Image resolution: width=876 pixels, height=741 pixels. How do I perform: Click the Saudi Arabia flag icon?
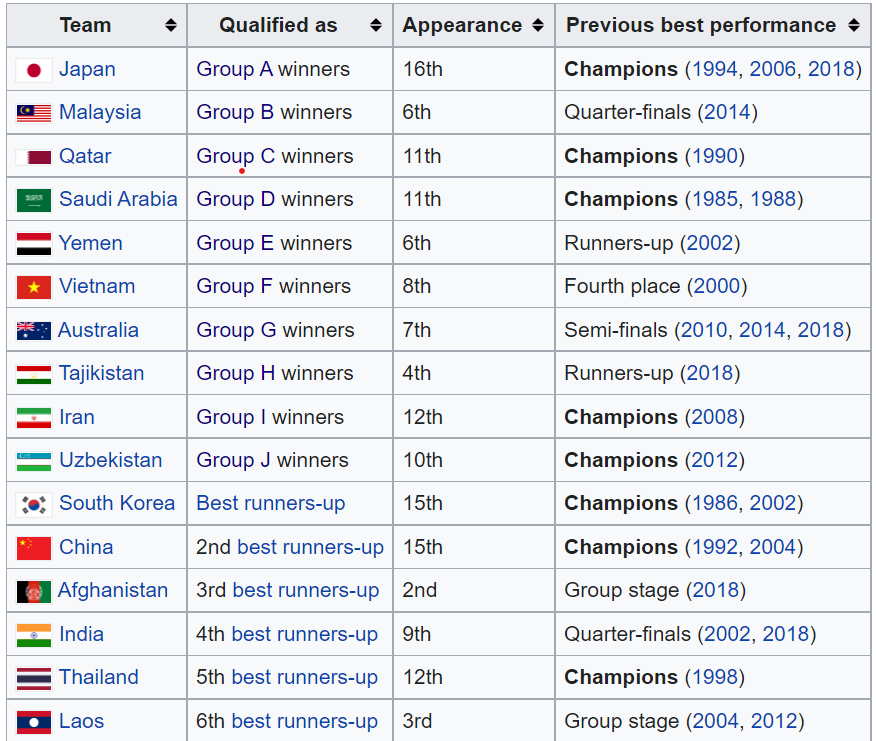click(34, 200)
